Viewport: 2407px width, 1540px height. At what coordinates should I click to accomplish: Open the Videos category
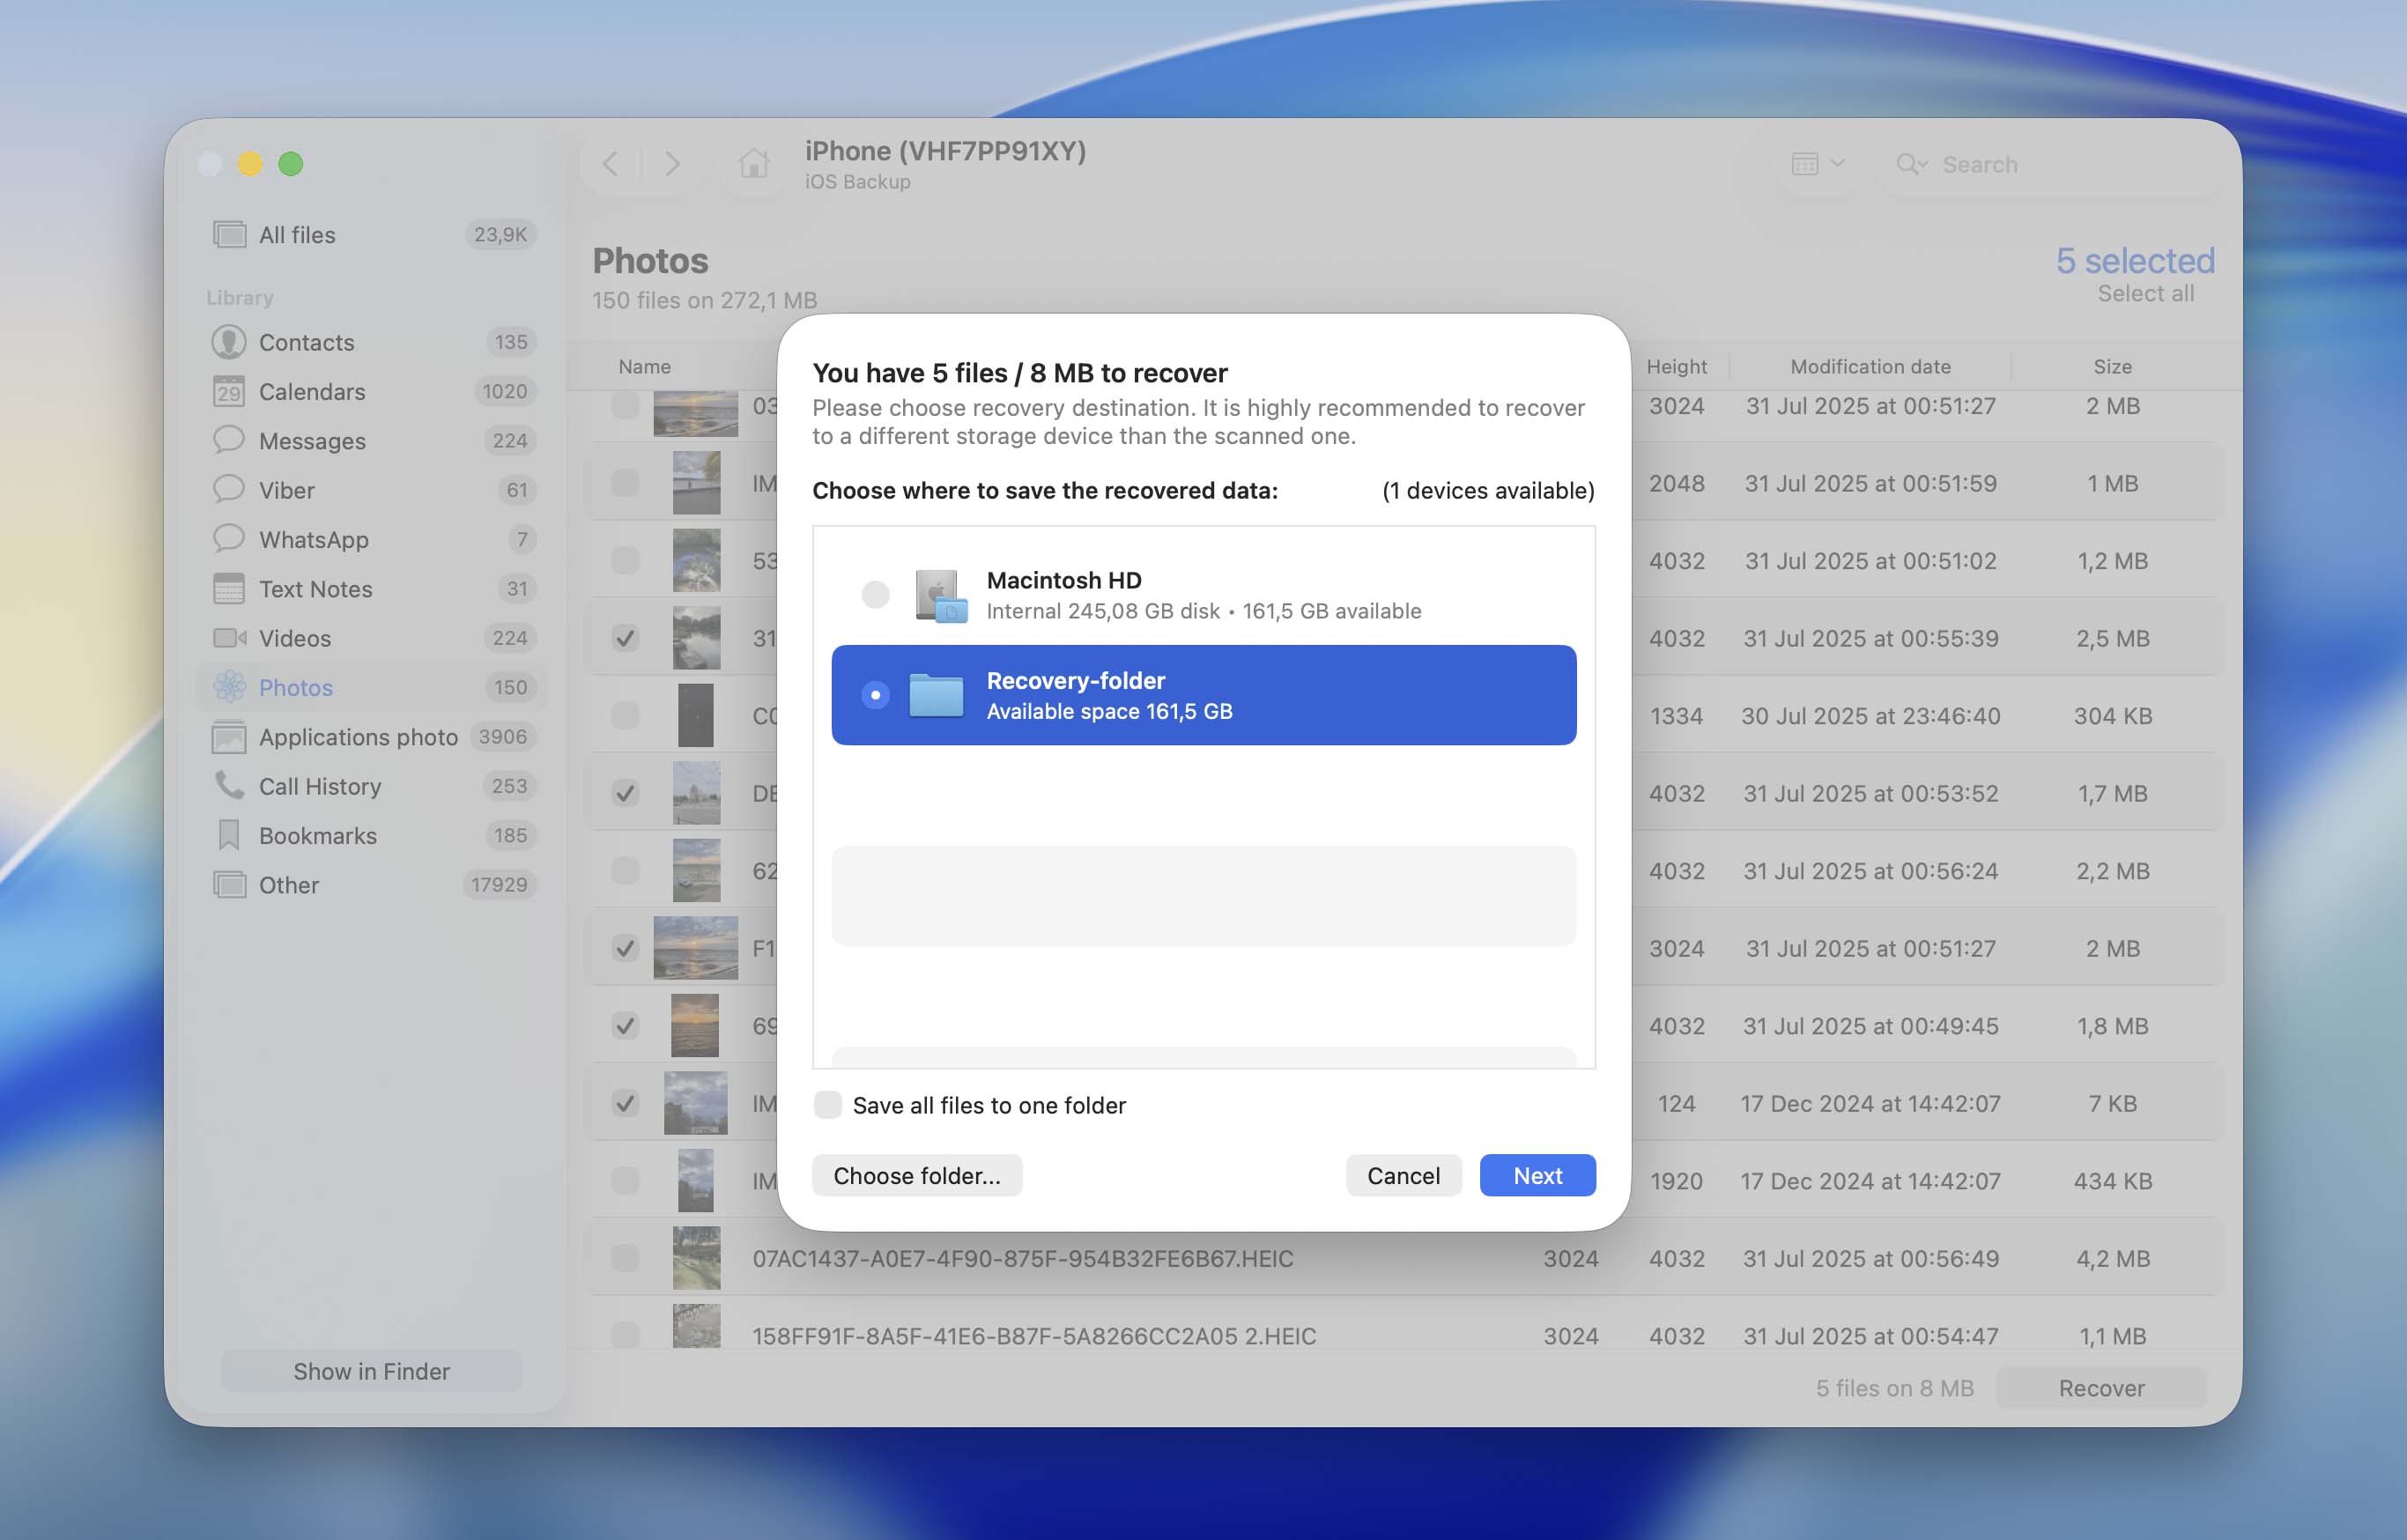(372, 638)
